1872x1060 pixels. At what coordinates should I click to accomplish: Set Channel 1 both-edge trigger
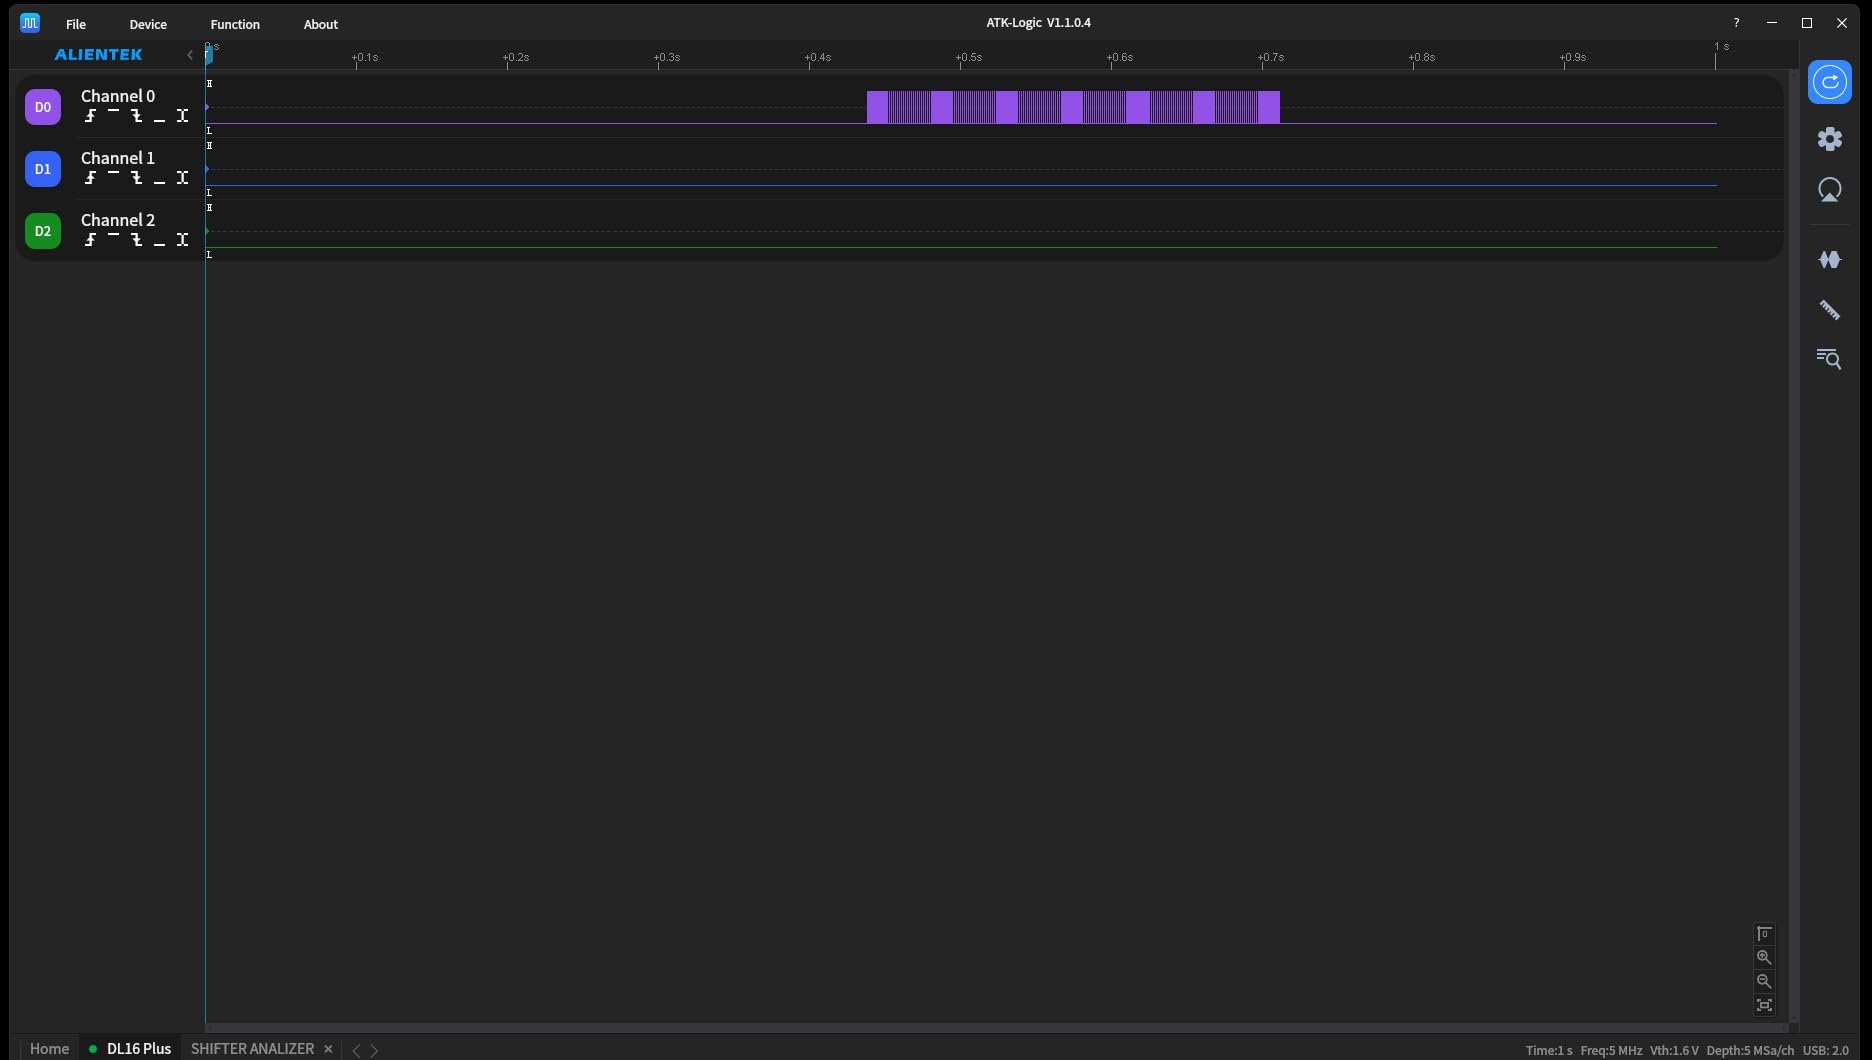tap(182, 178)
